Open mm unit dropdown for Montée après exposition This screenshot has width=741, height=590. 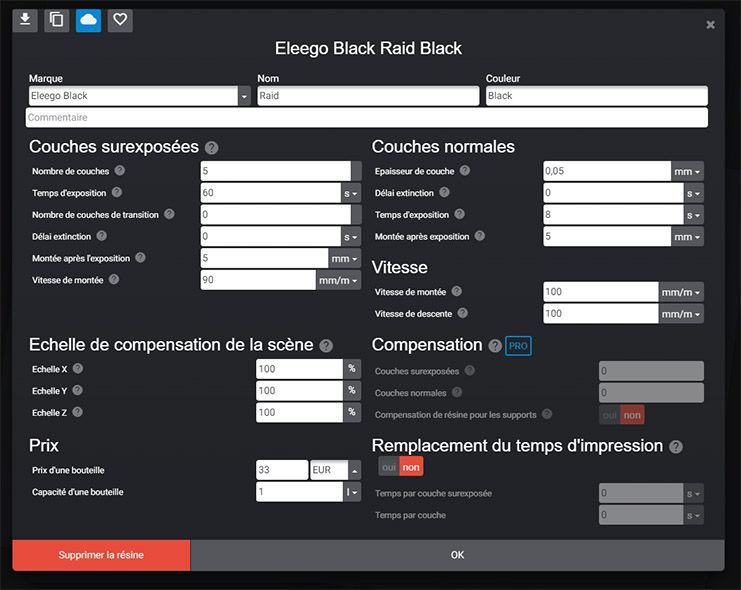pos(688,236)
